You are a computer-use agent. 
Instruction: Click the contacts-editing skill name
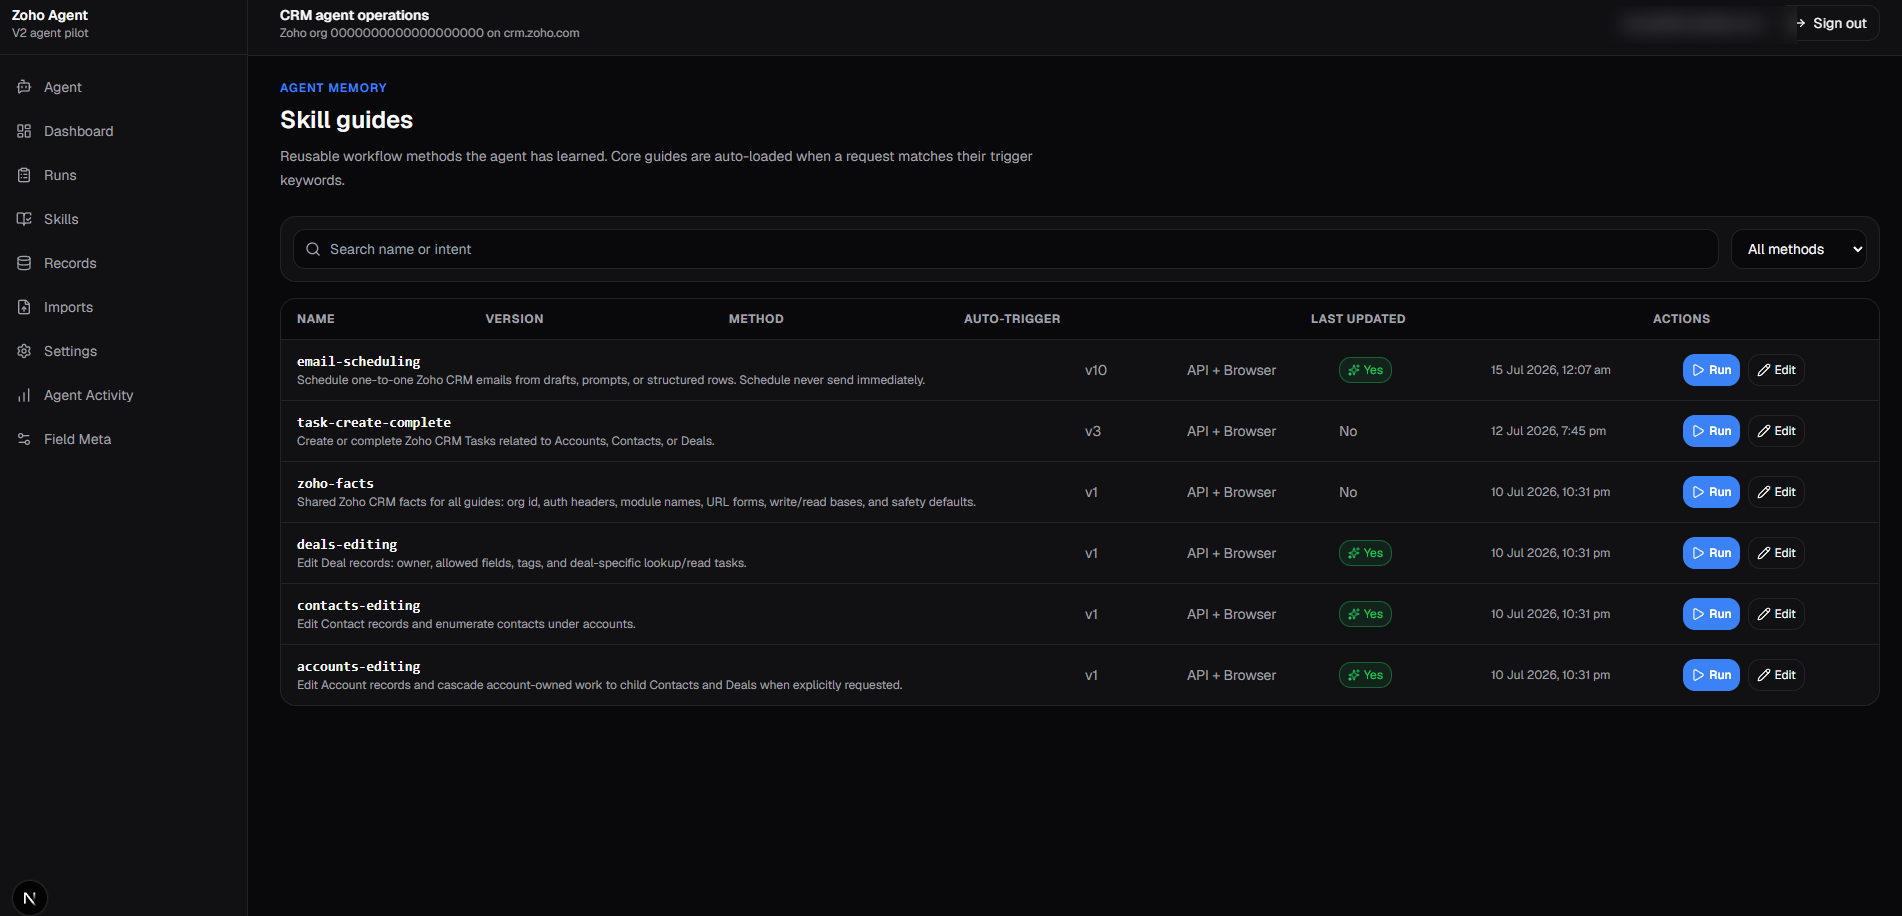coord(358,605)
